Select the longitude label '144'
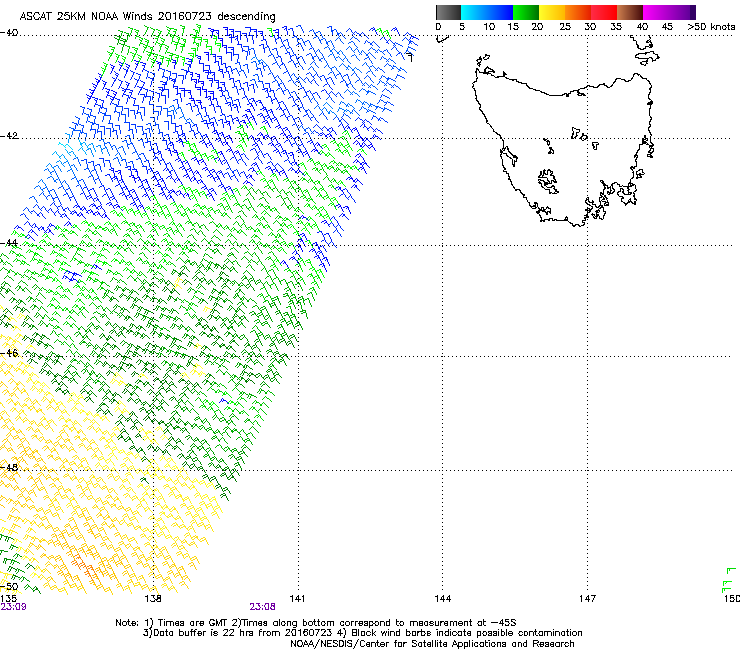 (442, 599)
